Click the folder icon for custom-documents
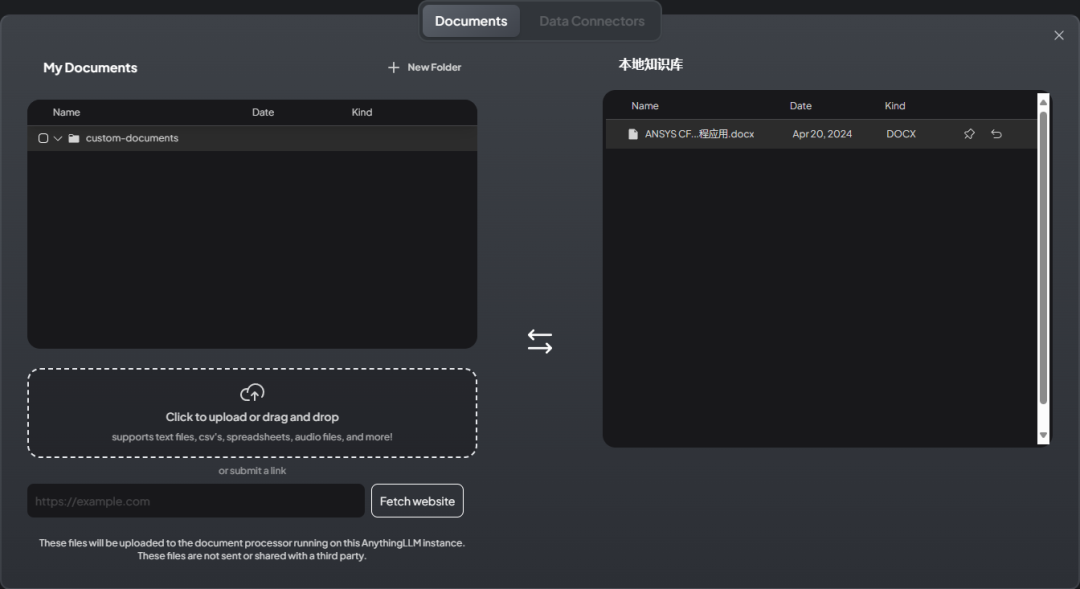 pos(74,138)
